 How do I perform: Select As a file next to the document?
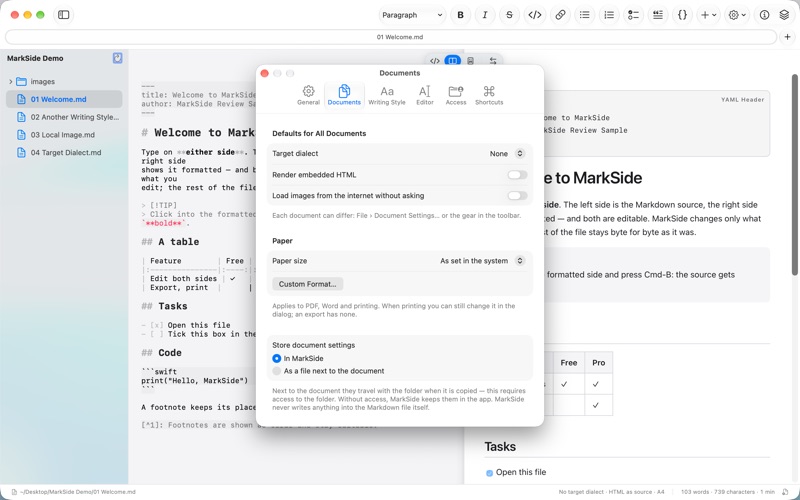[277, 371]
